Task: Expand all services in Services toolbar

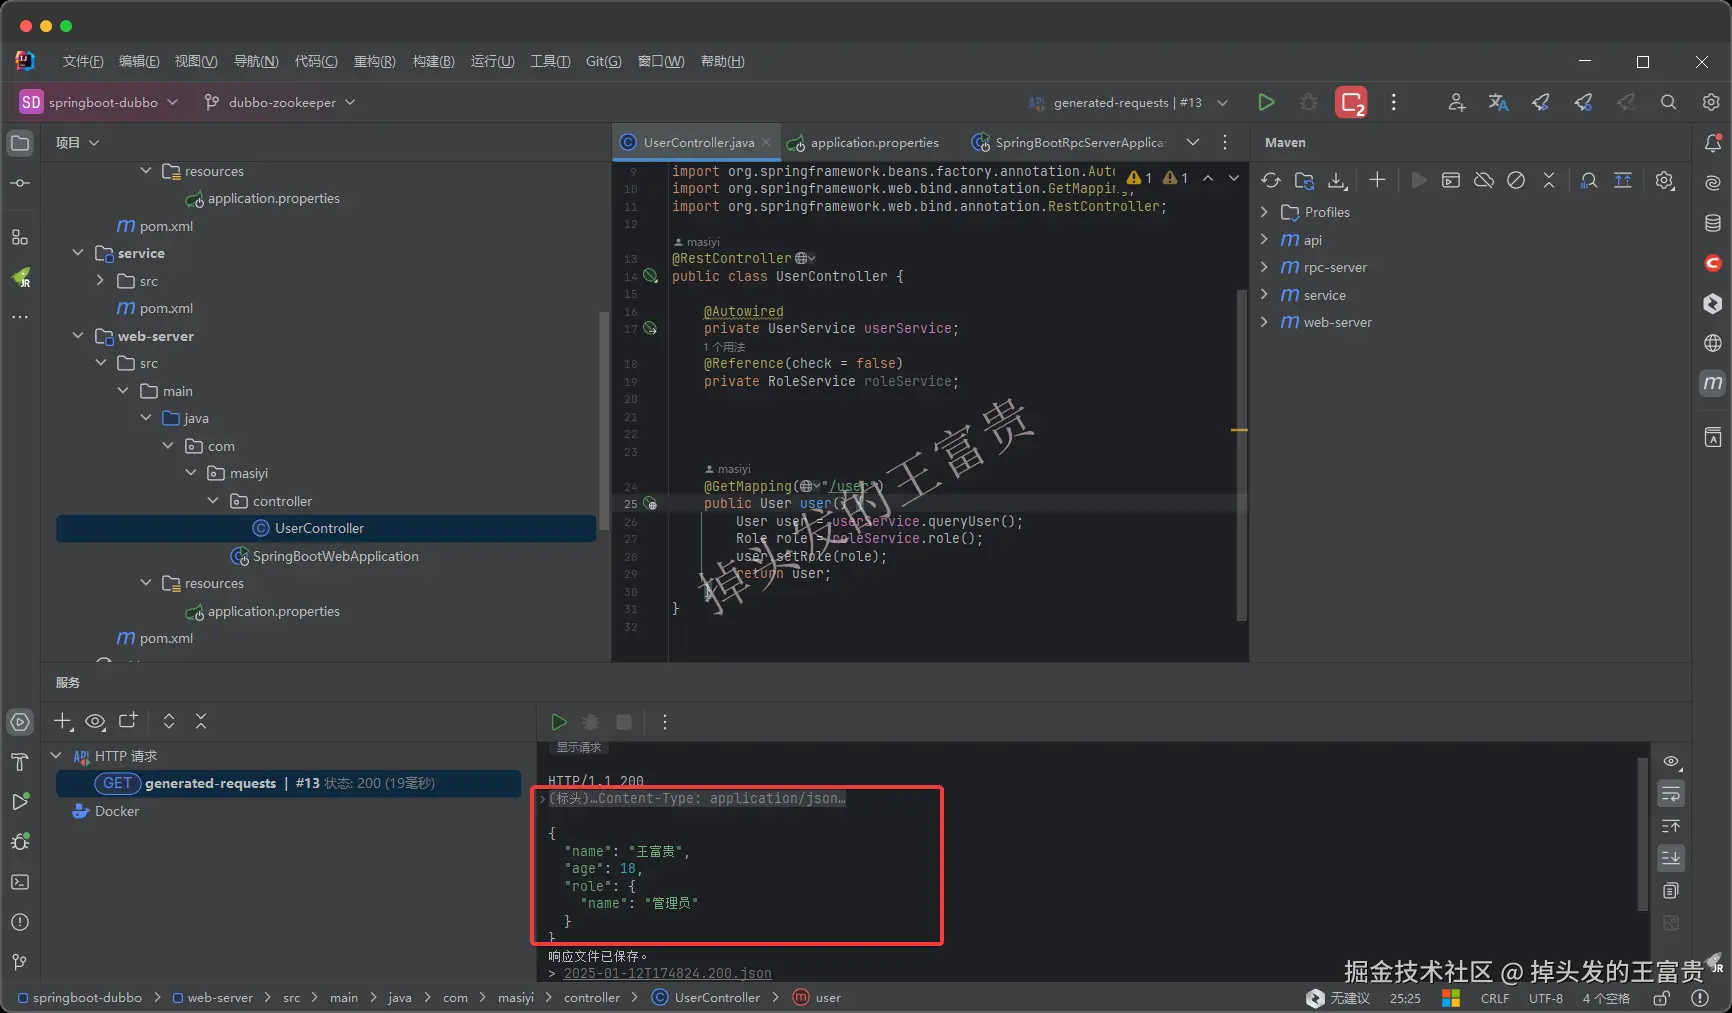Action: tap(169, 721)
